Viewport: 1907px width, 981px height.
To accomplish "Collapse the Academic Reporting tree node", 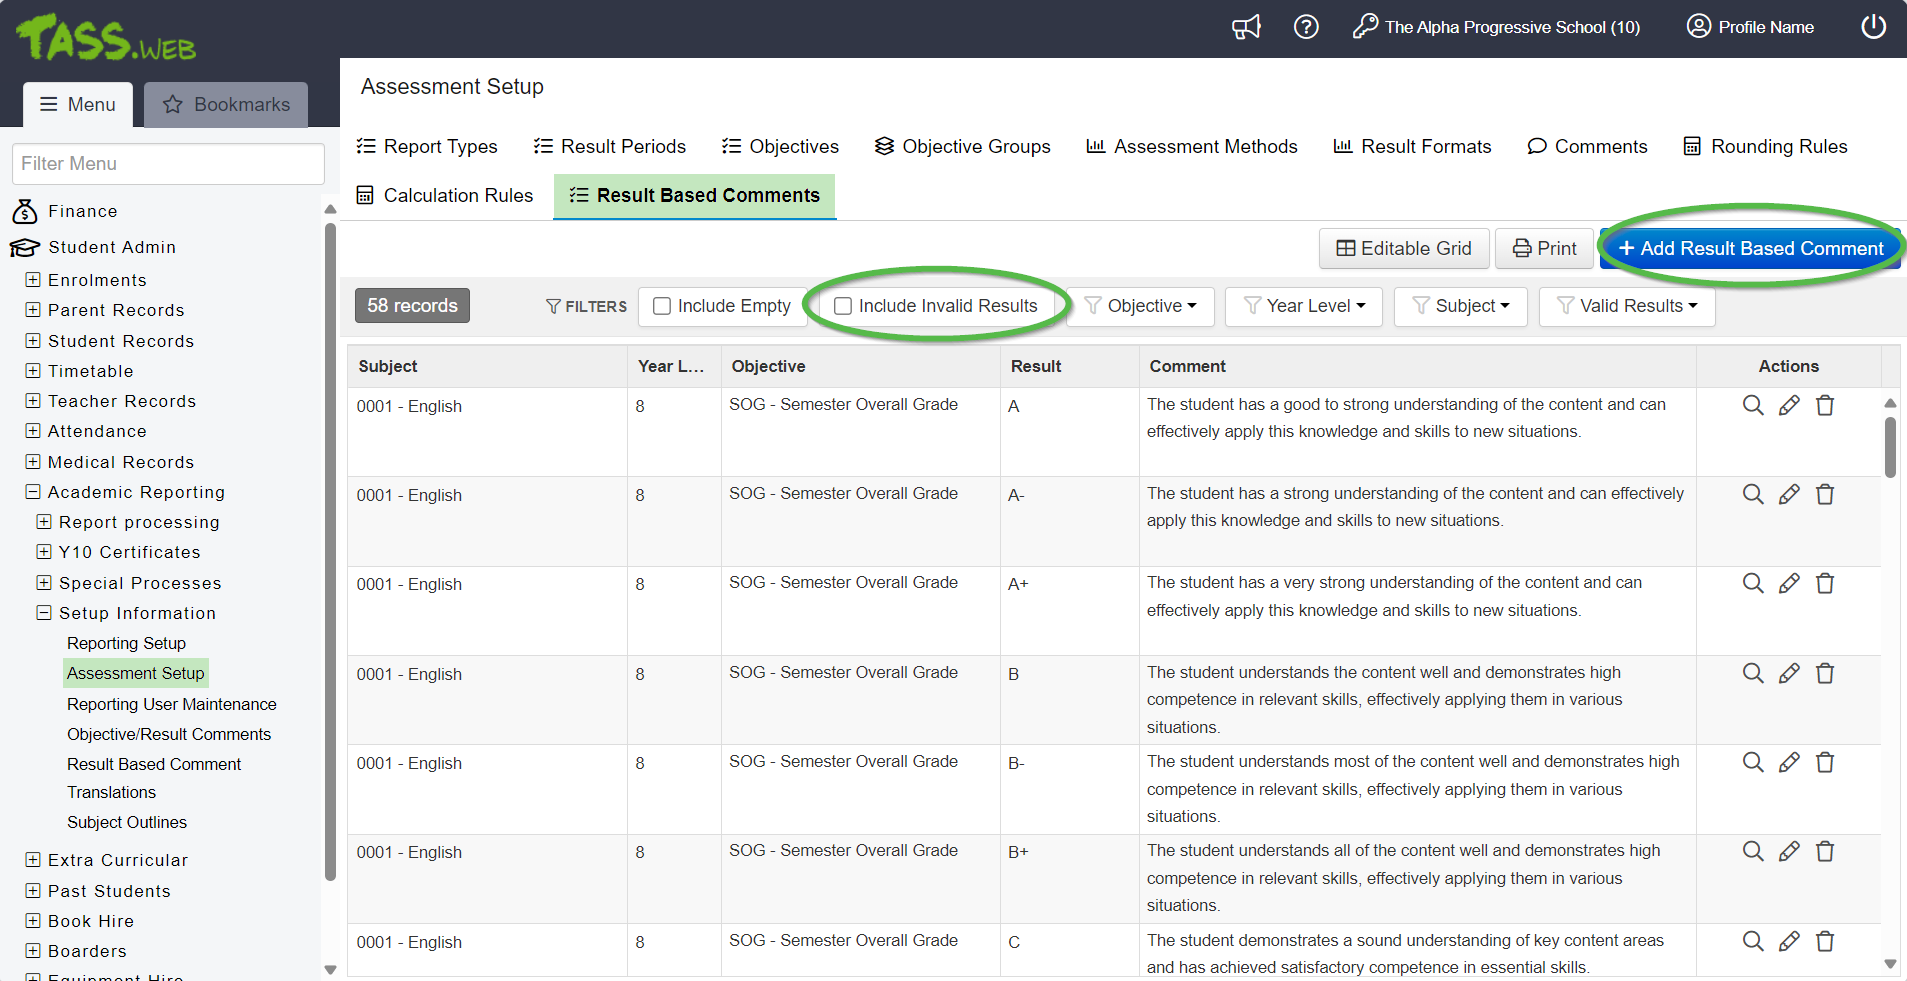I will 33,492.
